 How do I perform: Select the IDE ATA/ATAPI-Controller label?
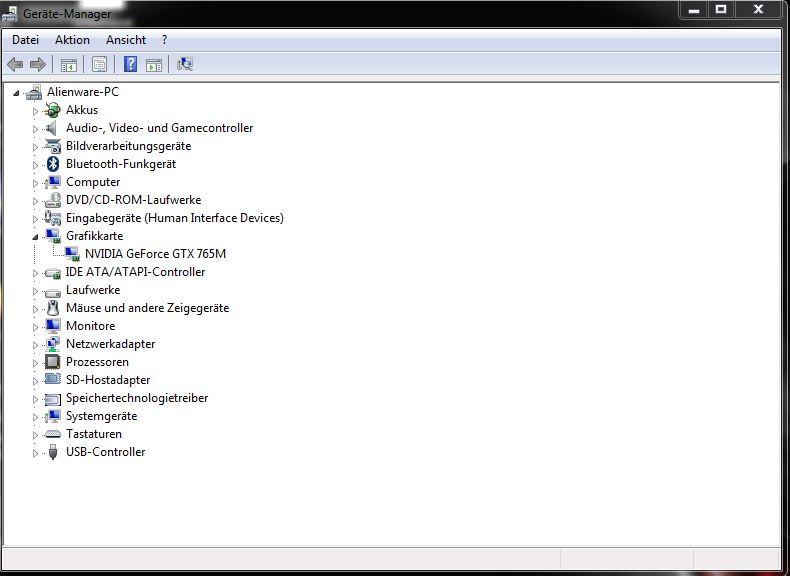pos(136,272)
